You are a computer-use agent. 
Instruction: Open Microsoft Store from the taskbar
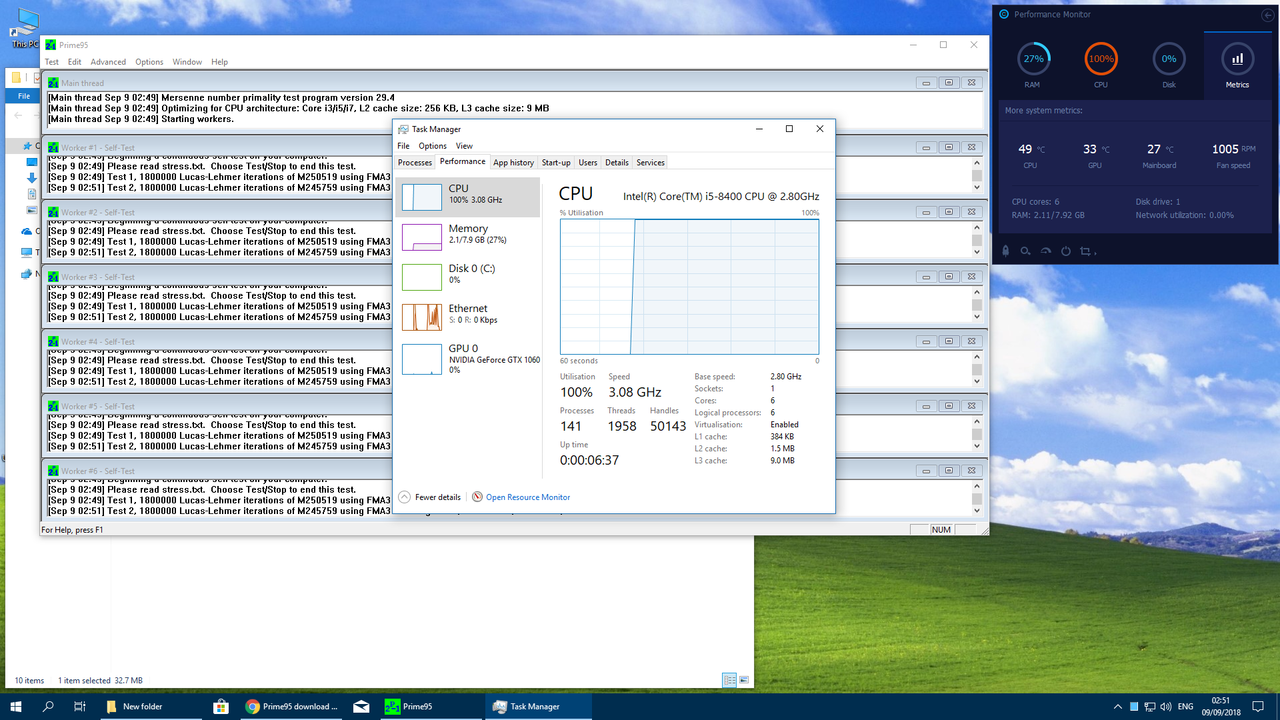click(x=220, y=706)
